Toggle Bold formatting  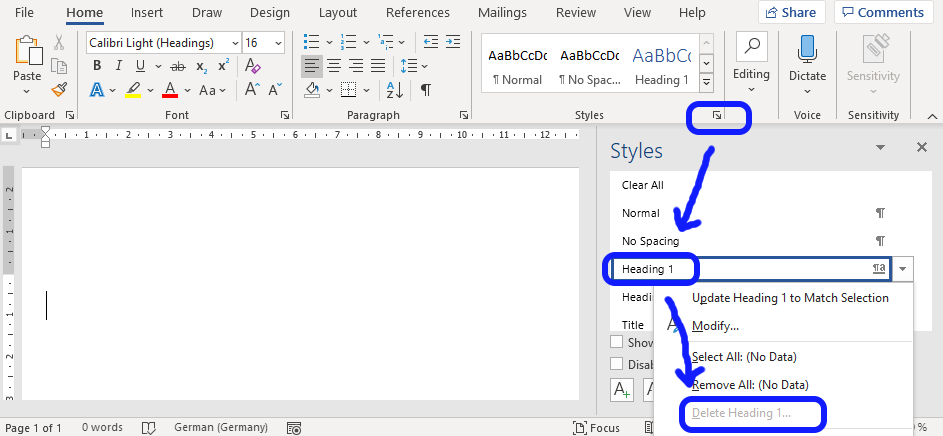click(x=97, y=66)
